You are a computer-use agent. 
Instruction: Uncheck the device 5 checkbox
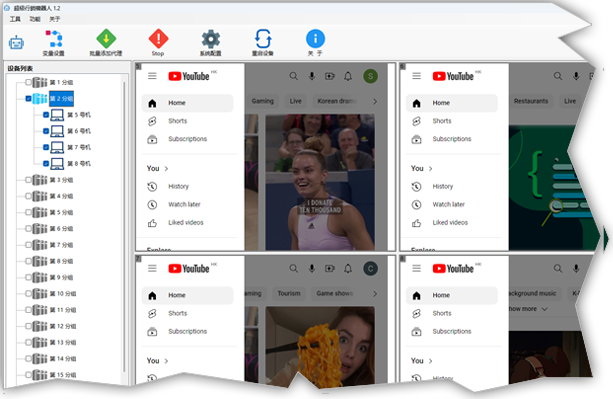[46, 115]
